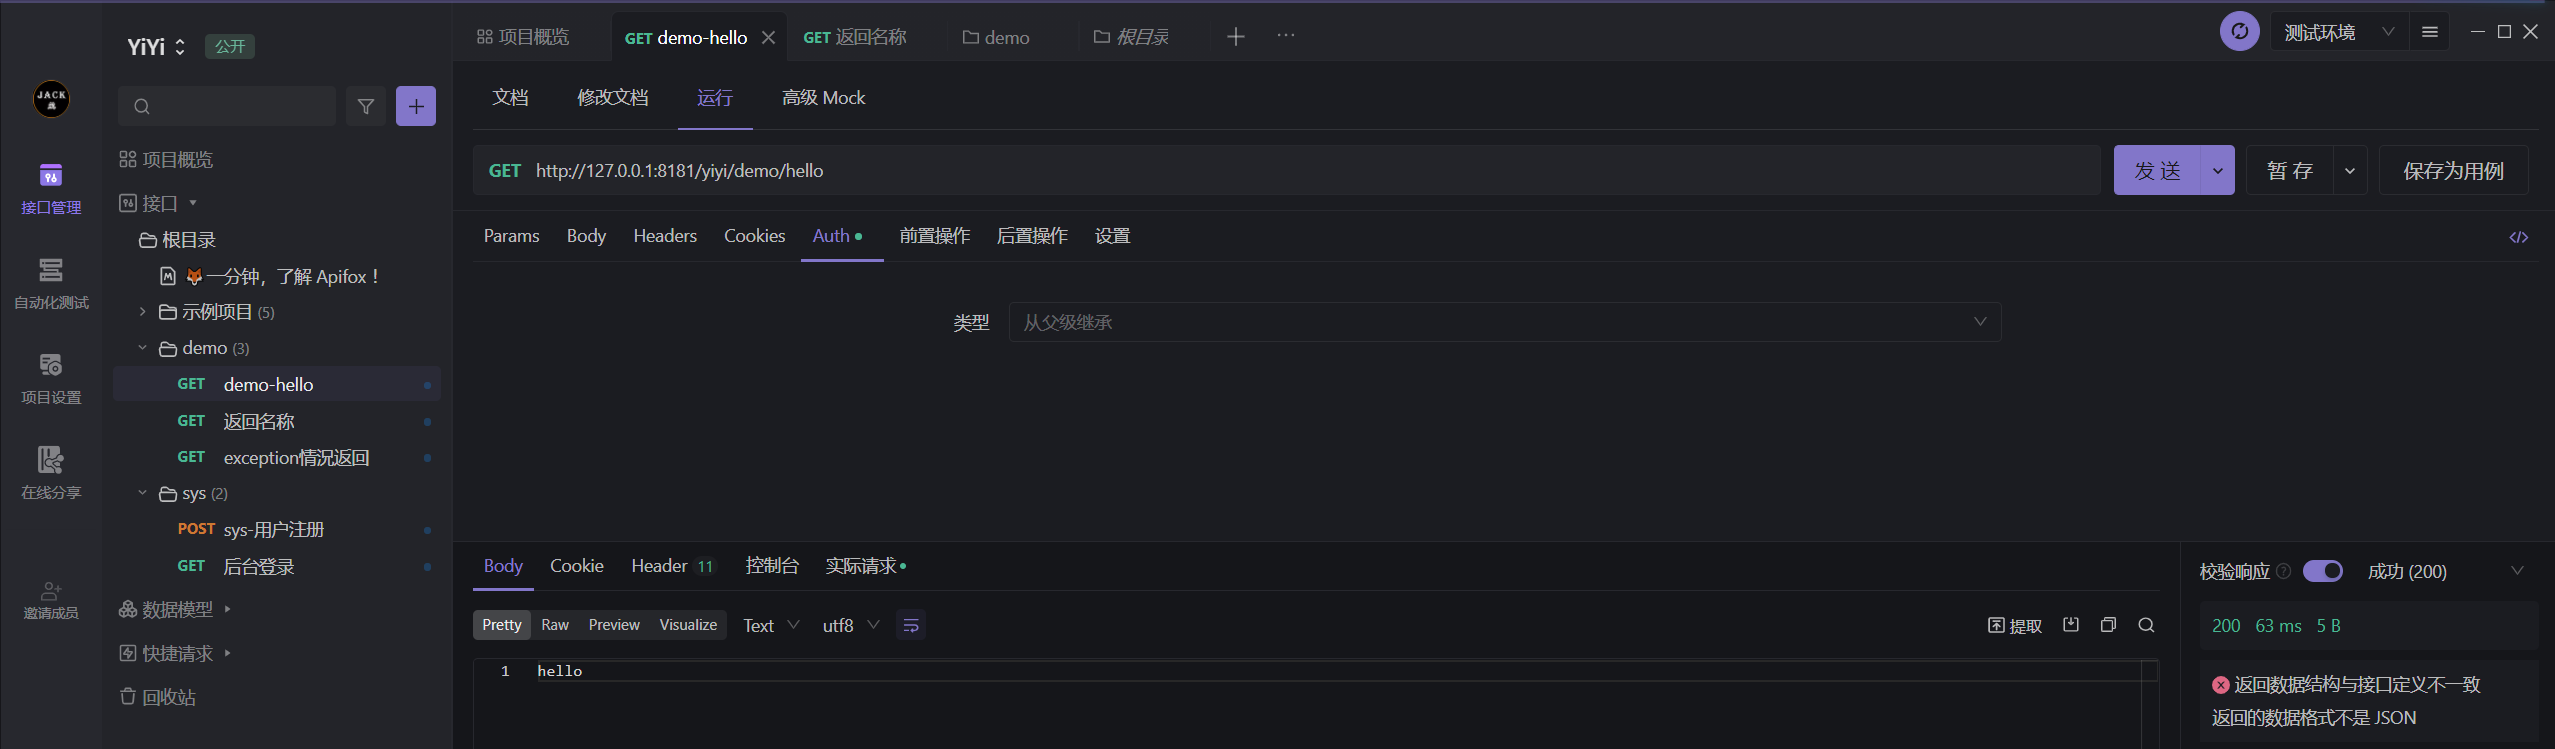Open the Headers request tab
The height and width of the screenshot is (749, 2555).
click(x=665, y=236)
